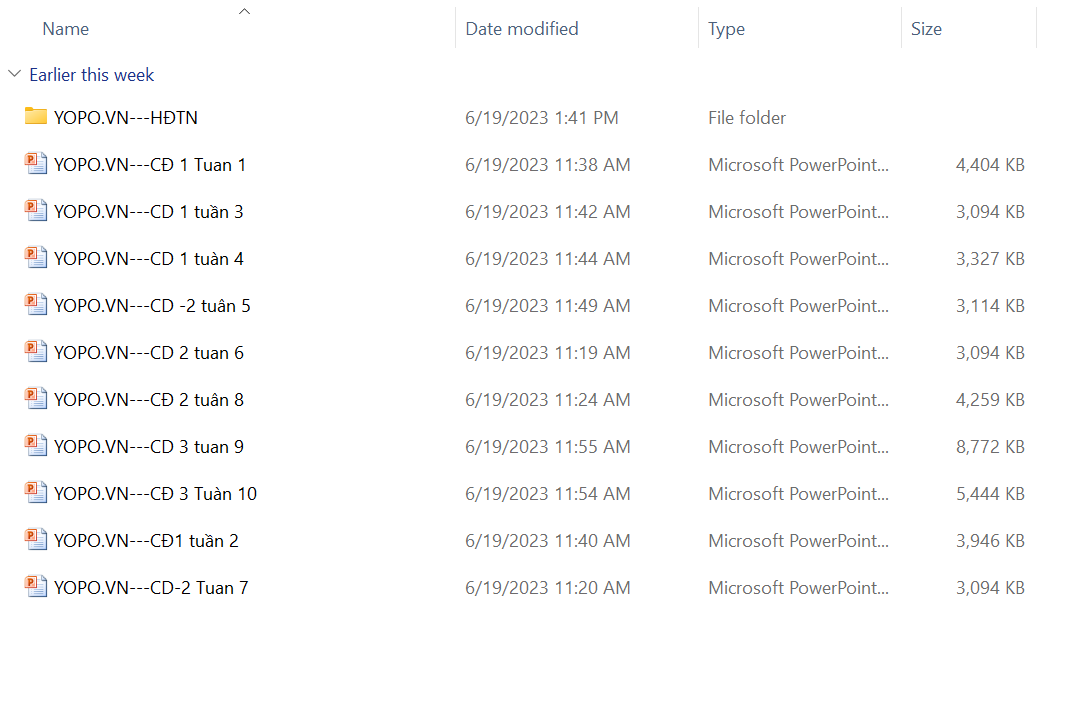The height and width of the screenshot is (728, 1084).
Task: Select the 8,772 KB file size entry
Action: 990,447
